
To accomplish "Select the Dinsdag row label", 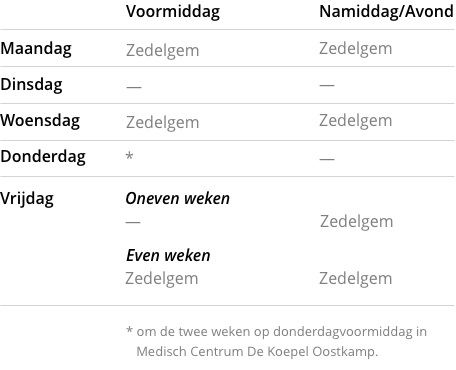I will coord(31,85).
